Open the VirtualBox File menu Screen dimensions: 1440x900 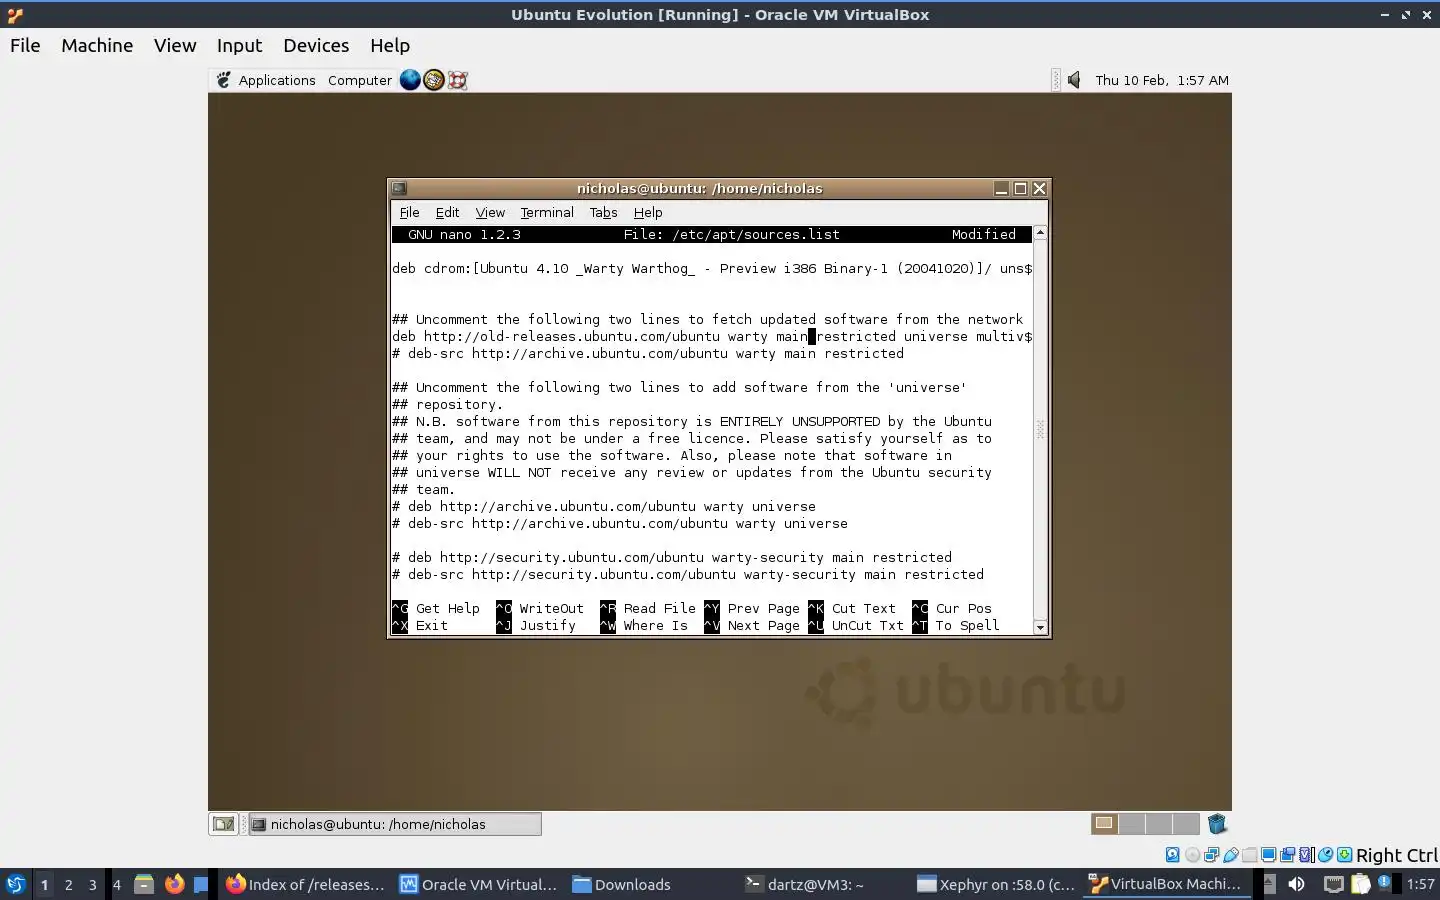coord(25,45)
